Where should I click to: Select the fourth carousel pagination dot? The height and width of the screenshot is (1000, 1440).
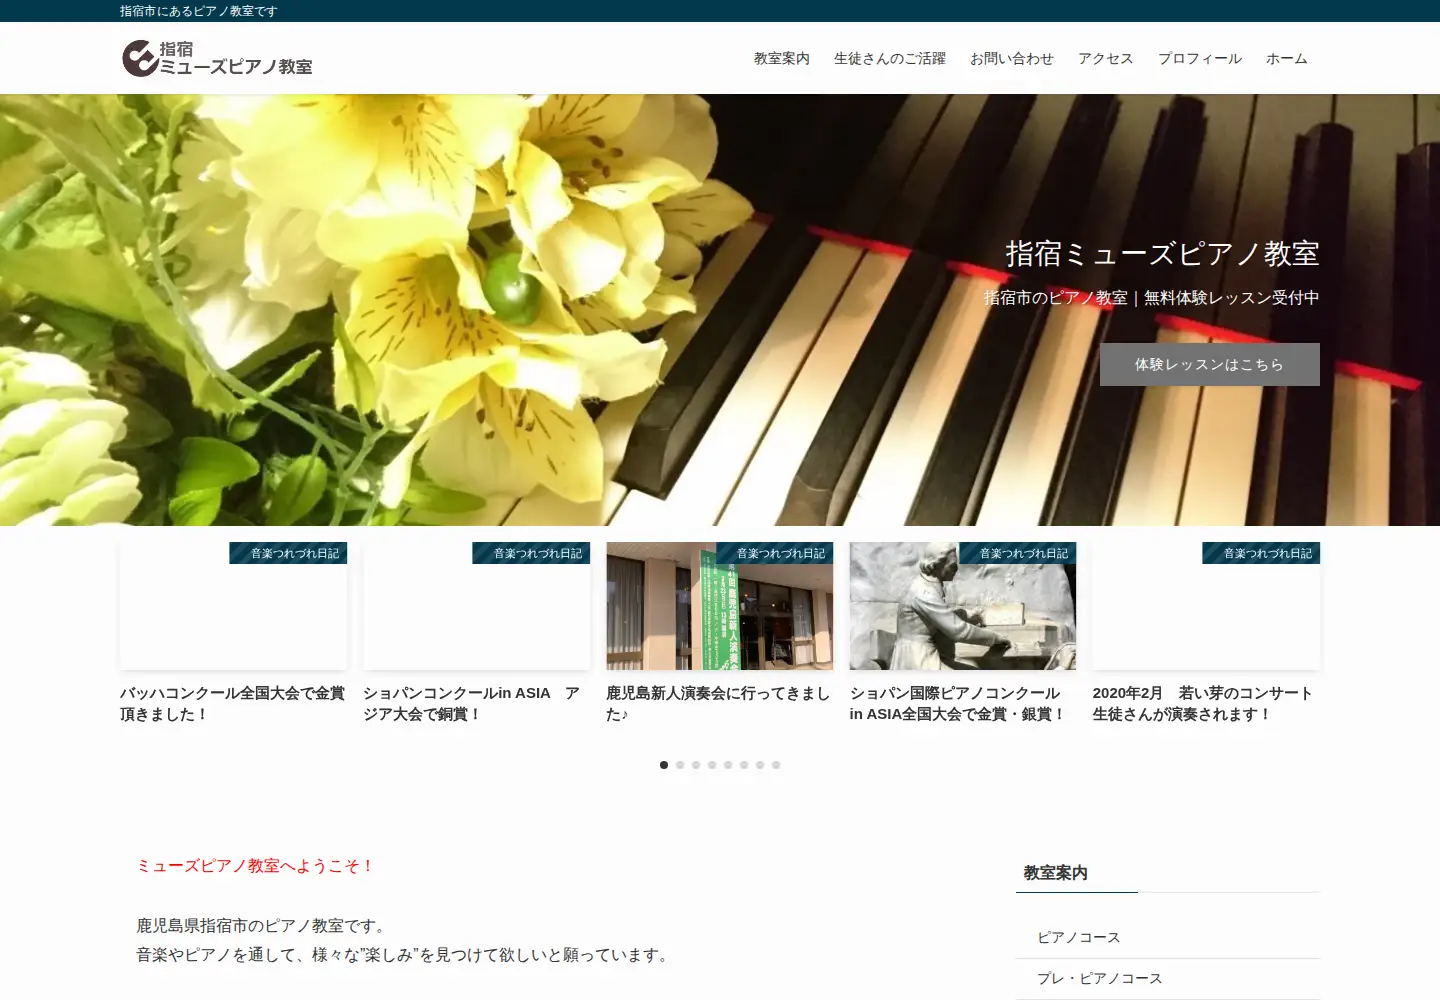tap(712, 765)
